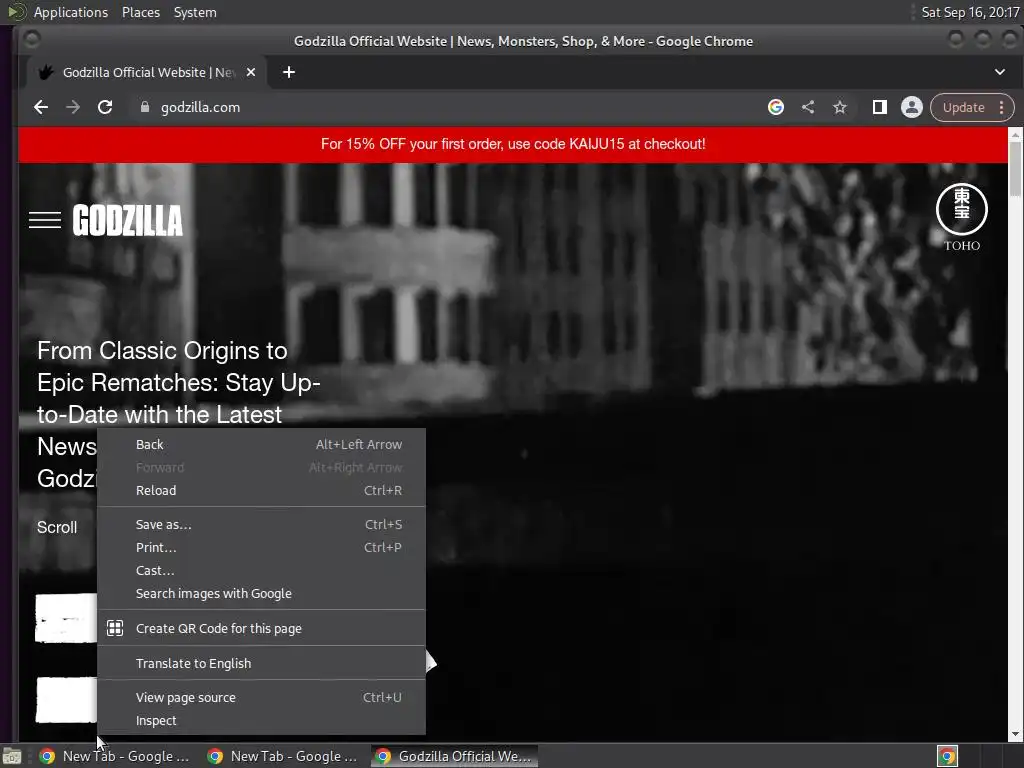Close the Godzilla Official Website tab
The image size is (1024, 768).
(251, 72)
